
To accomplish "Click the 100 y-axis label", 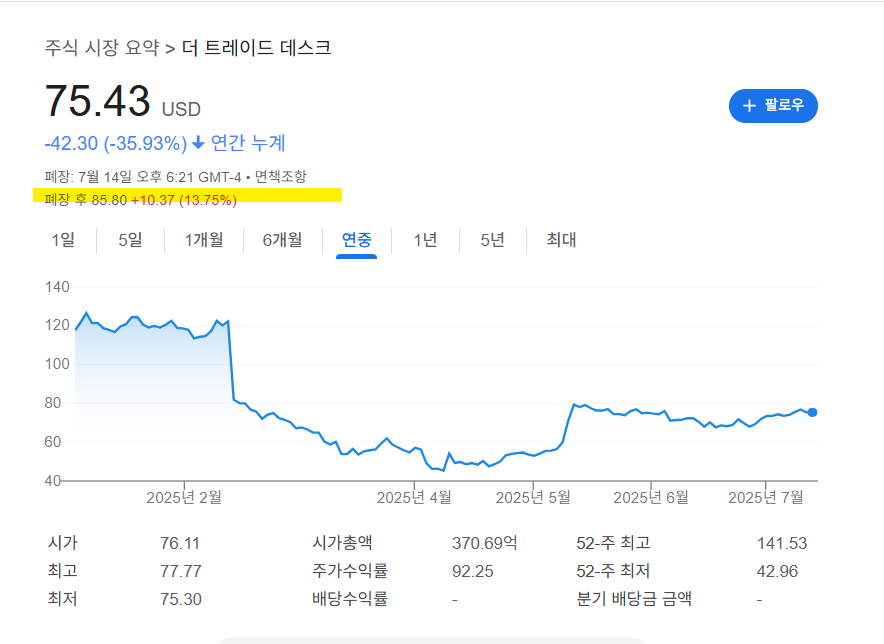I will pos(57,364).
